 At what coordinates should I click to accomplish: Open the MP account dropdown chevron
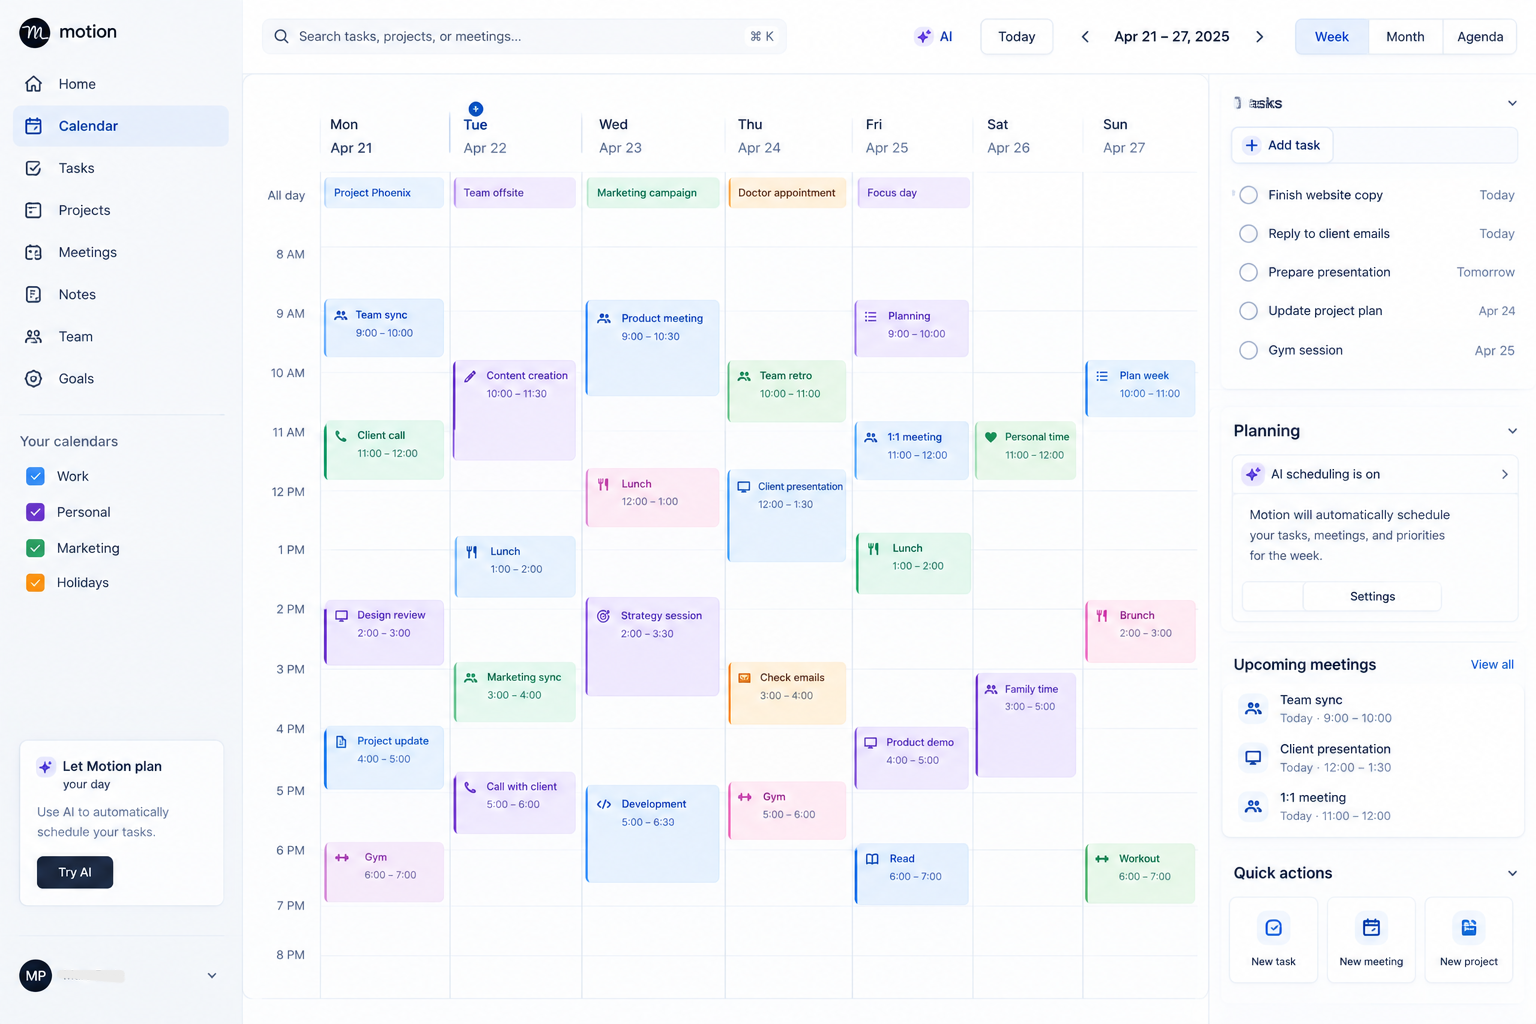[x=212, y=976]
